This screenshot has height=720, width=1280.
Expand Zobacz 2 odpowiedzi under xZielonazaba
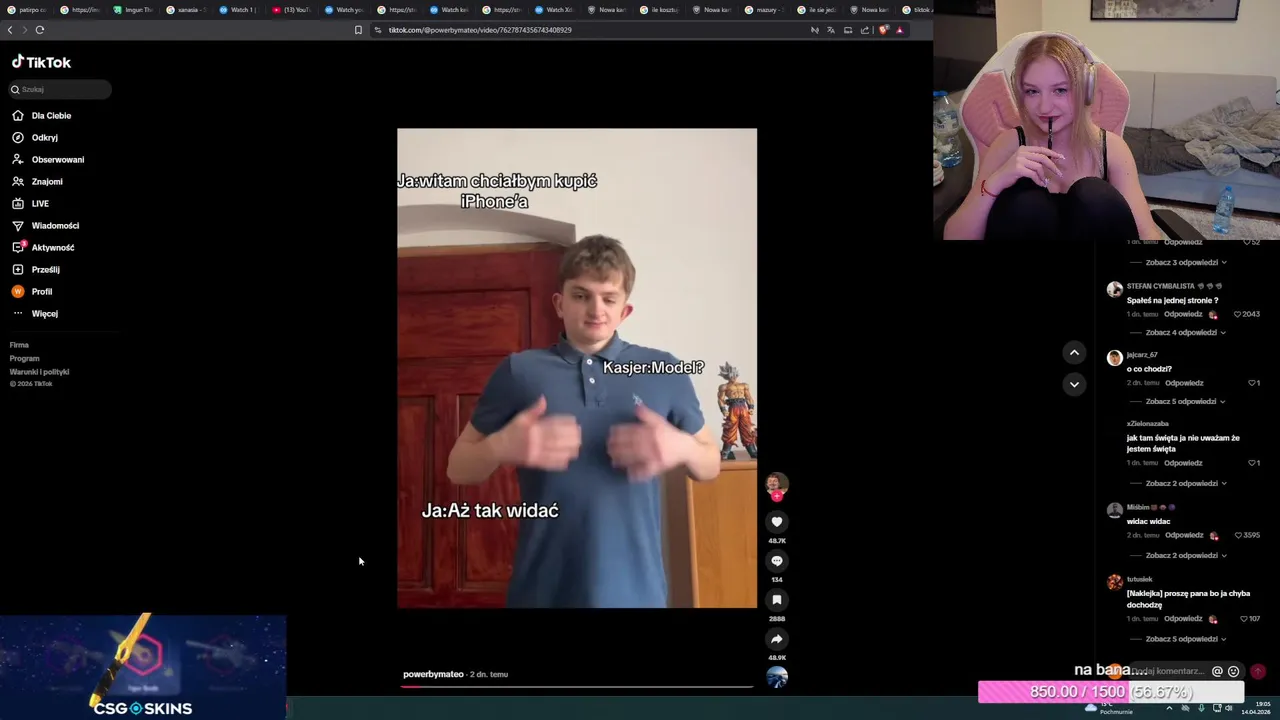(1186, 484)
